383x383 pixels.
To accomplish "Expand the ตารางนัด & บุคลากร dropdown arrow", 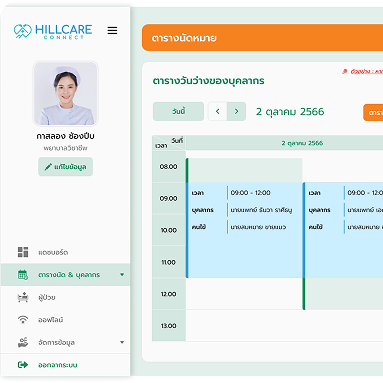I will (x=122, y=275).
